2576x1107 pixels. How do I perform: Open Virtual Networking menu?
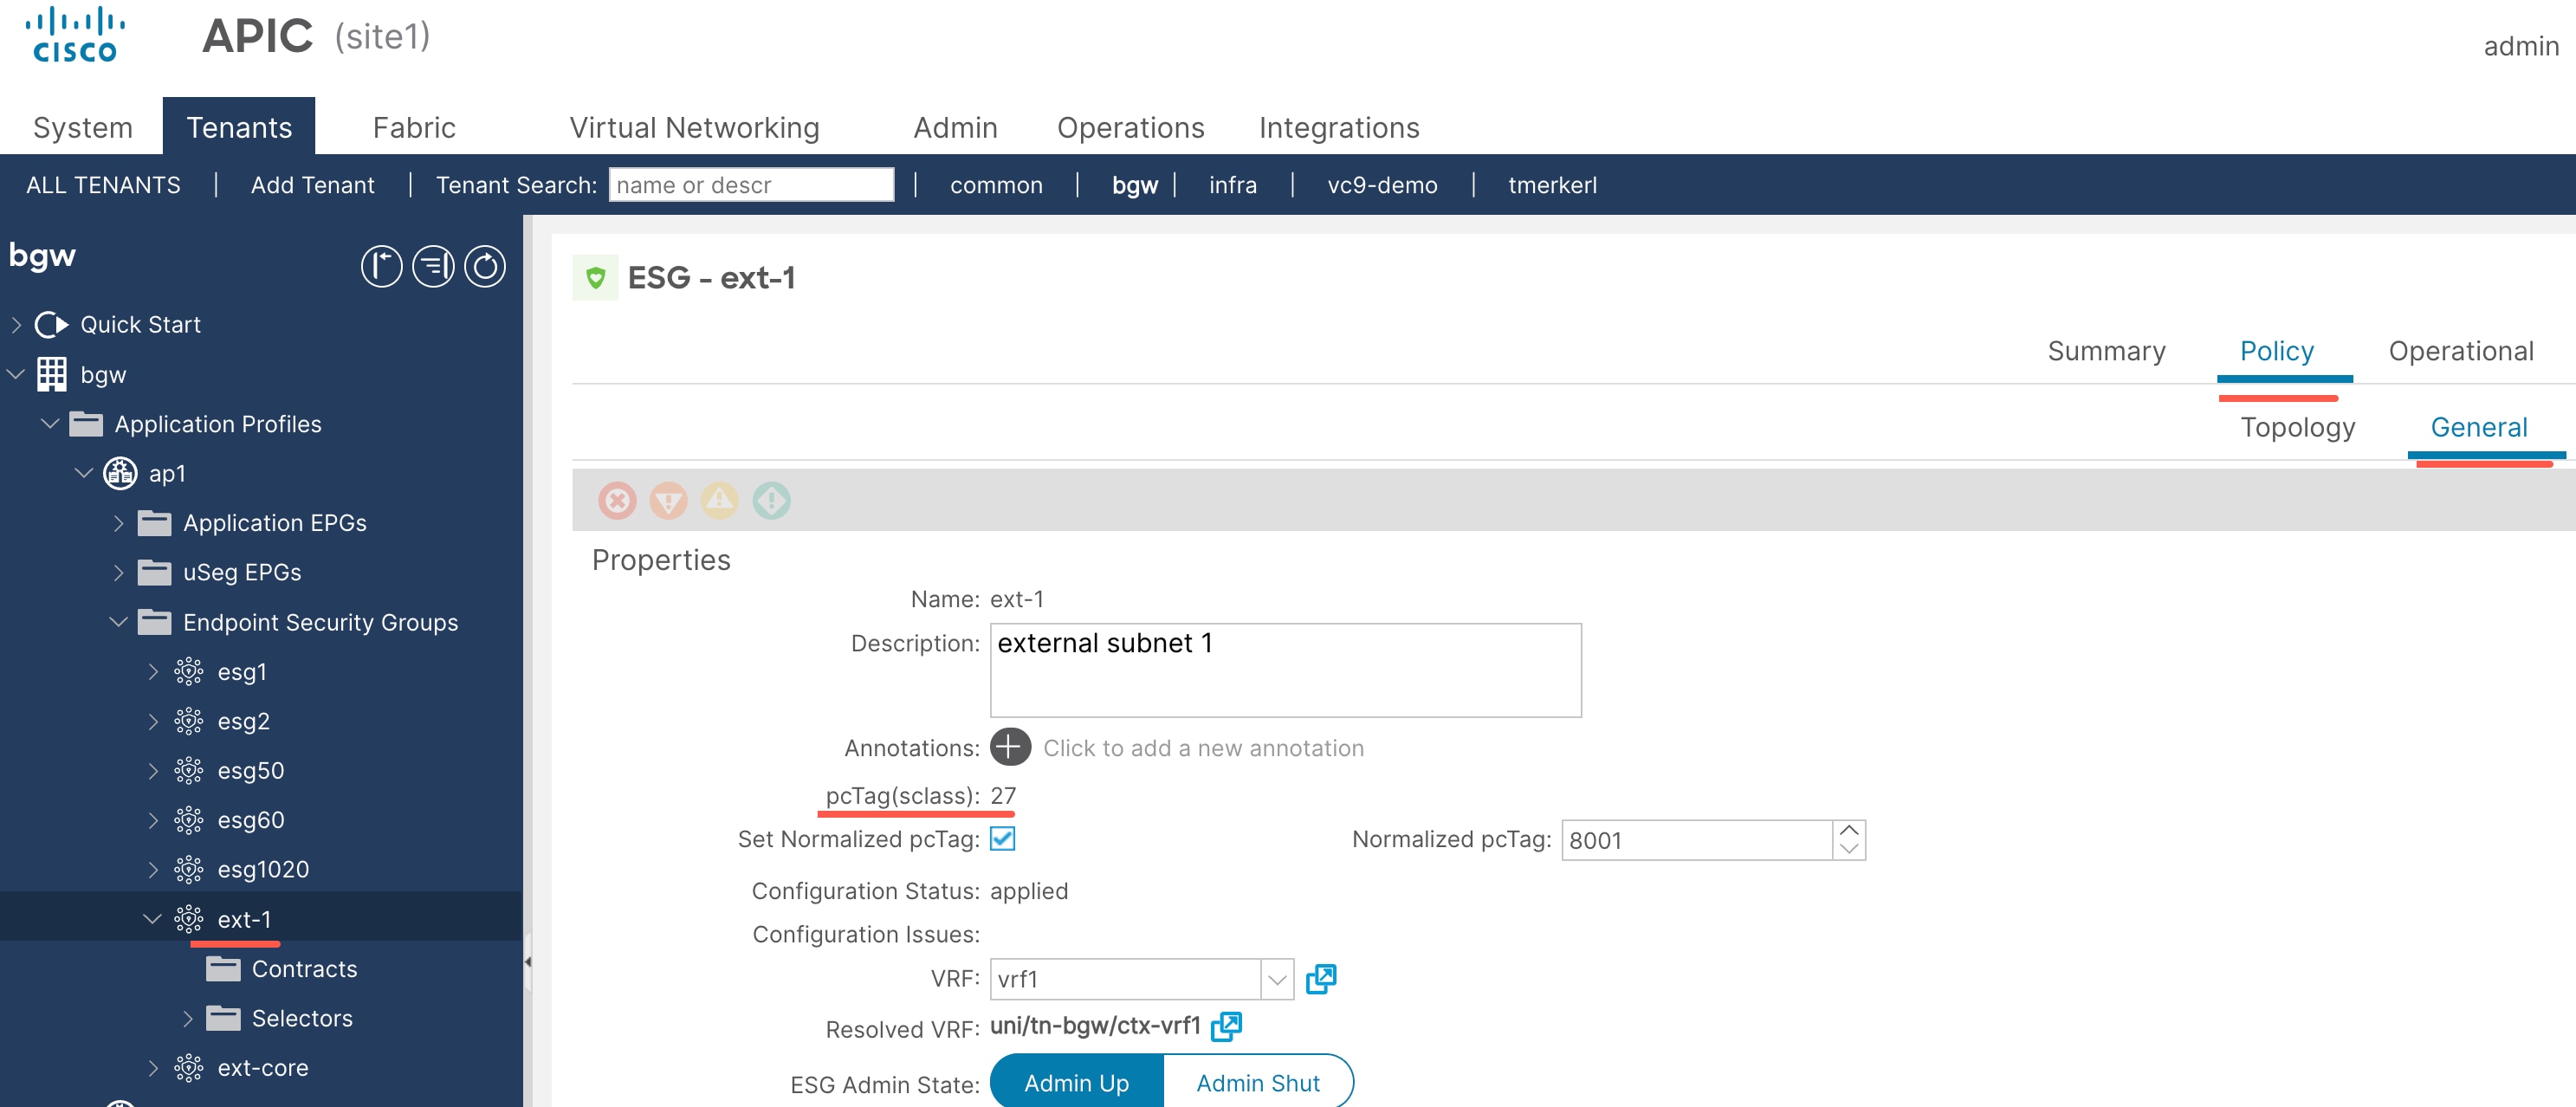click(x=694, y=127)
